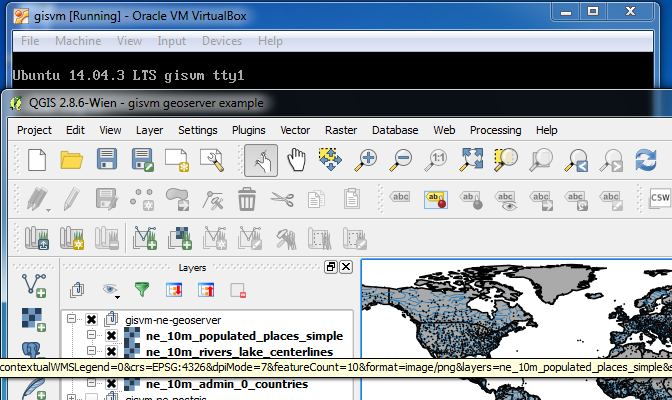Float the Layers panel

(330, 267)
